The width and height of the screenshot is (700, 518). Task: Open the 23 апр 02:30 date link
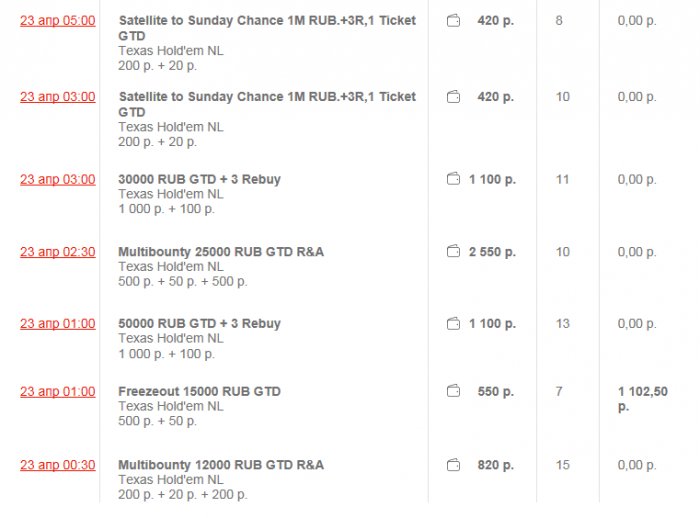coord(58,252)
